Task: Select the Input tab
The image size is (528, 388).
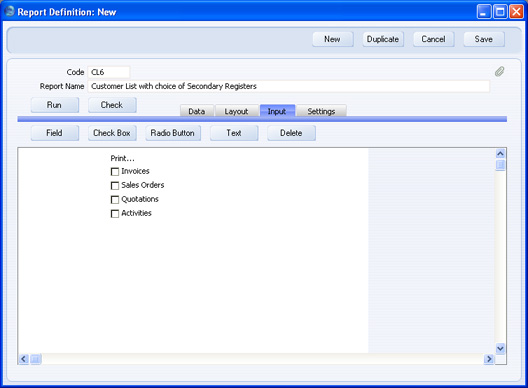Action: pos(277,110)
